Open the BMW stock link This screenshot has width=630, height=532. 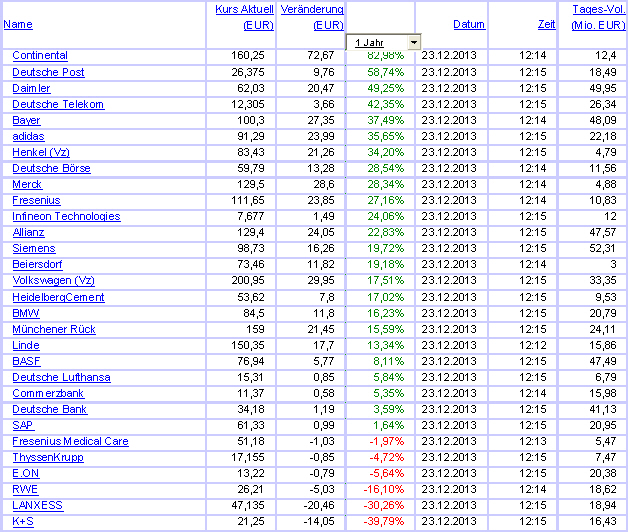click(x=26, y=313)
